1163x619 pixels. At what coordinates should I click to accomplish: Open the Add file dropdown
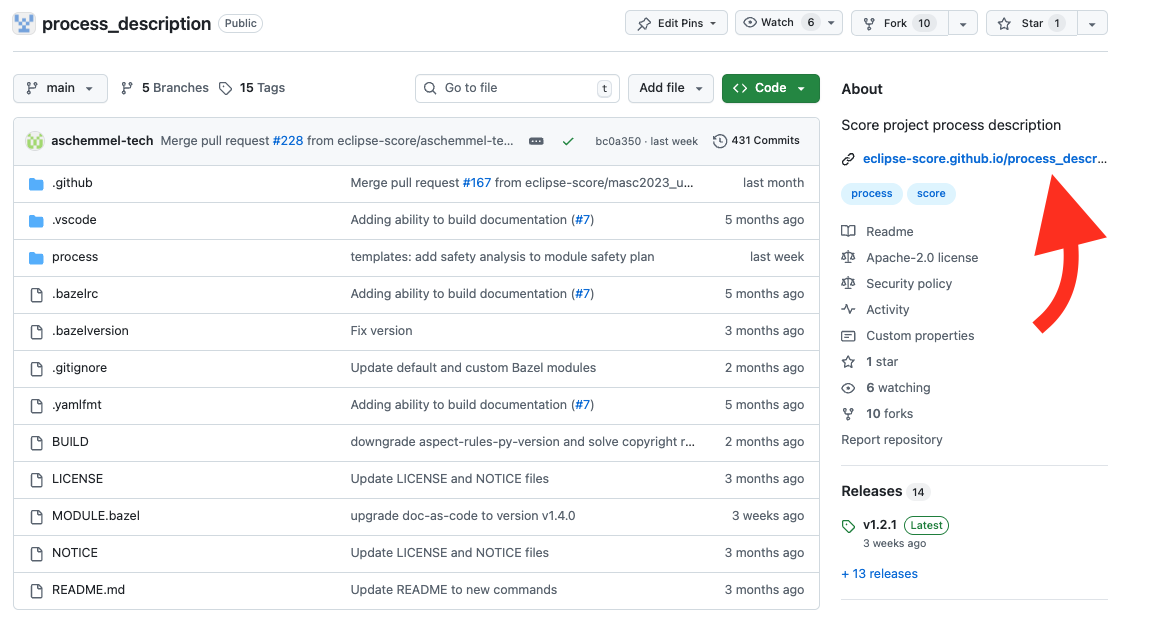670,88
